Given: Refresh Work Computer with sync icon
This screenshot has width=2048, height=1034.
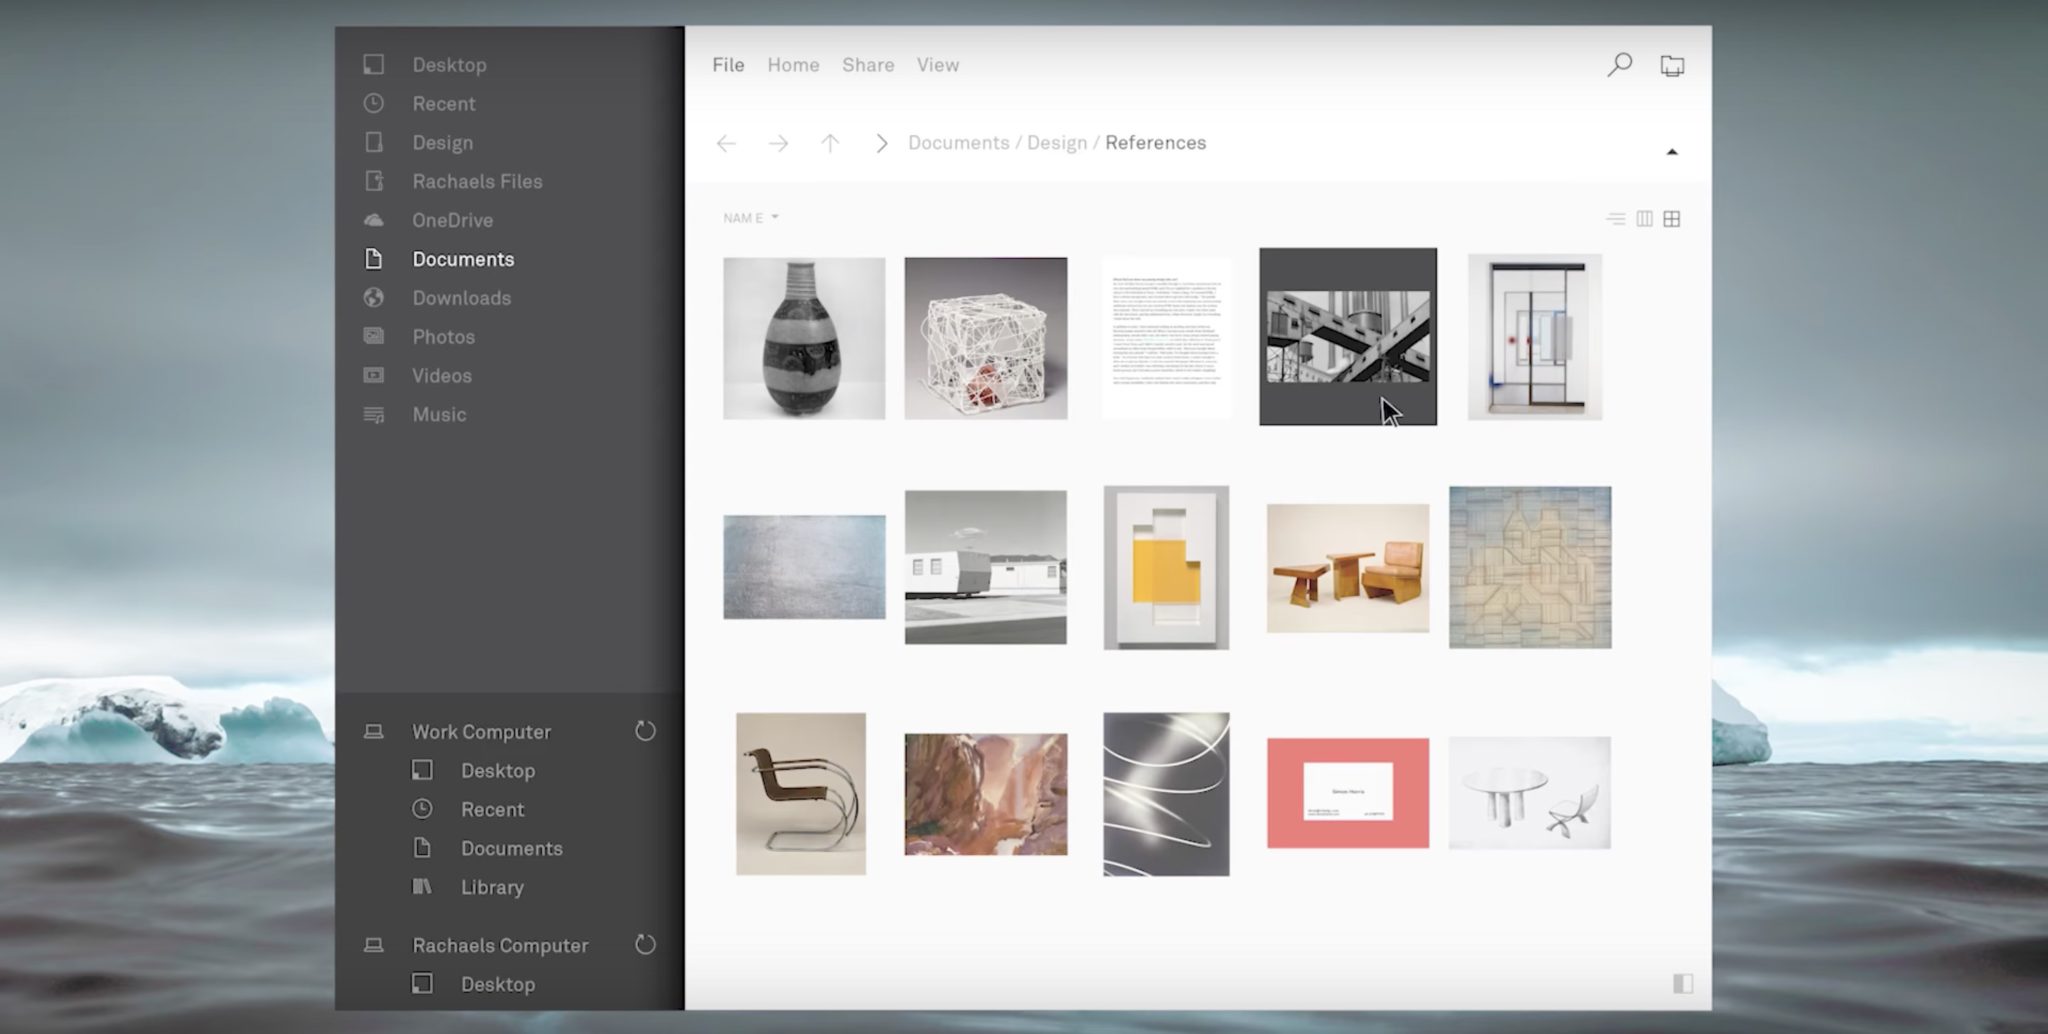Looking at the screenshot, I should 645,731.
